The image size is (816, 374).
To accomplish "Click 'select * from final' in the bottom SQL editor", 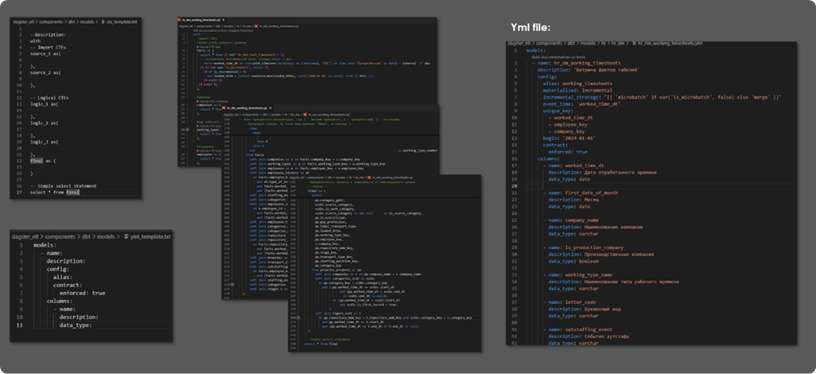I will (x=322, y=344).
